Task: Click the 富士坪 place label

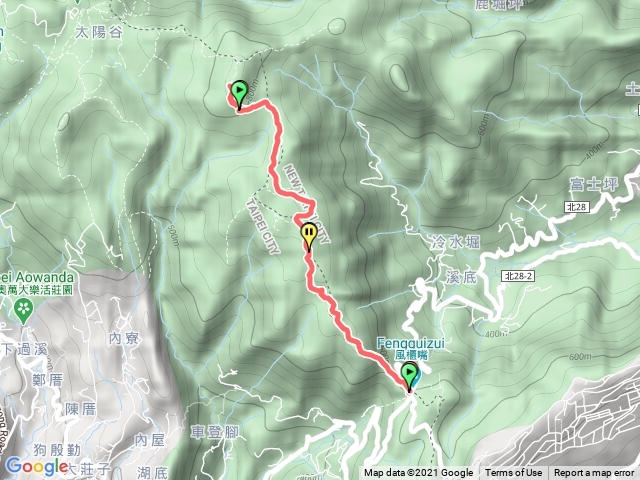Action: [594, 184]
